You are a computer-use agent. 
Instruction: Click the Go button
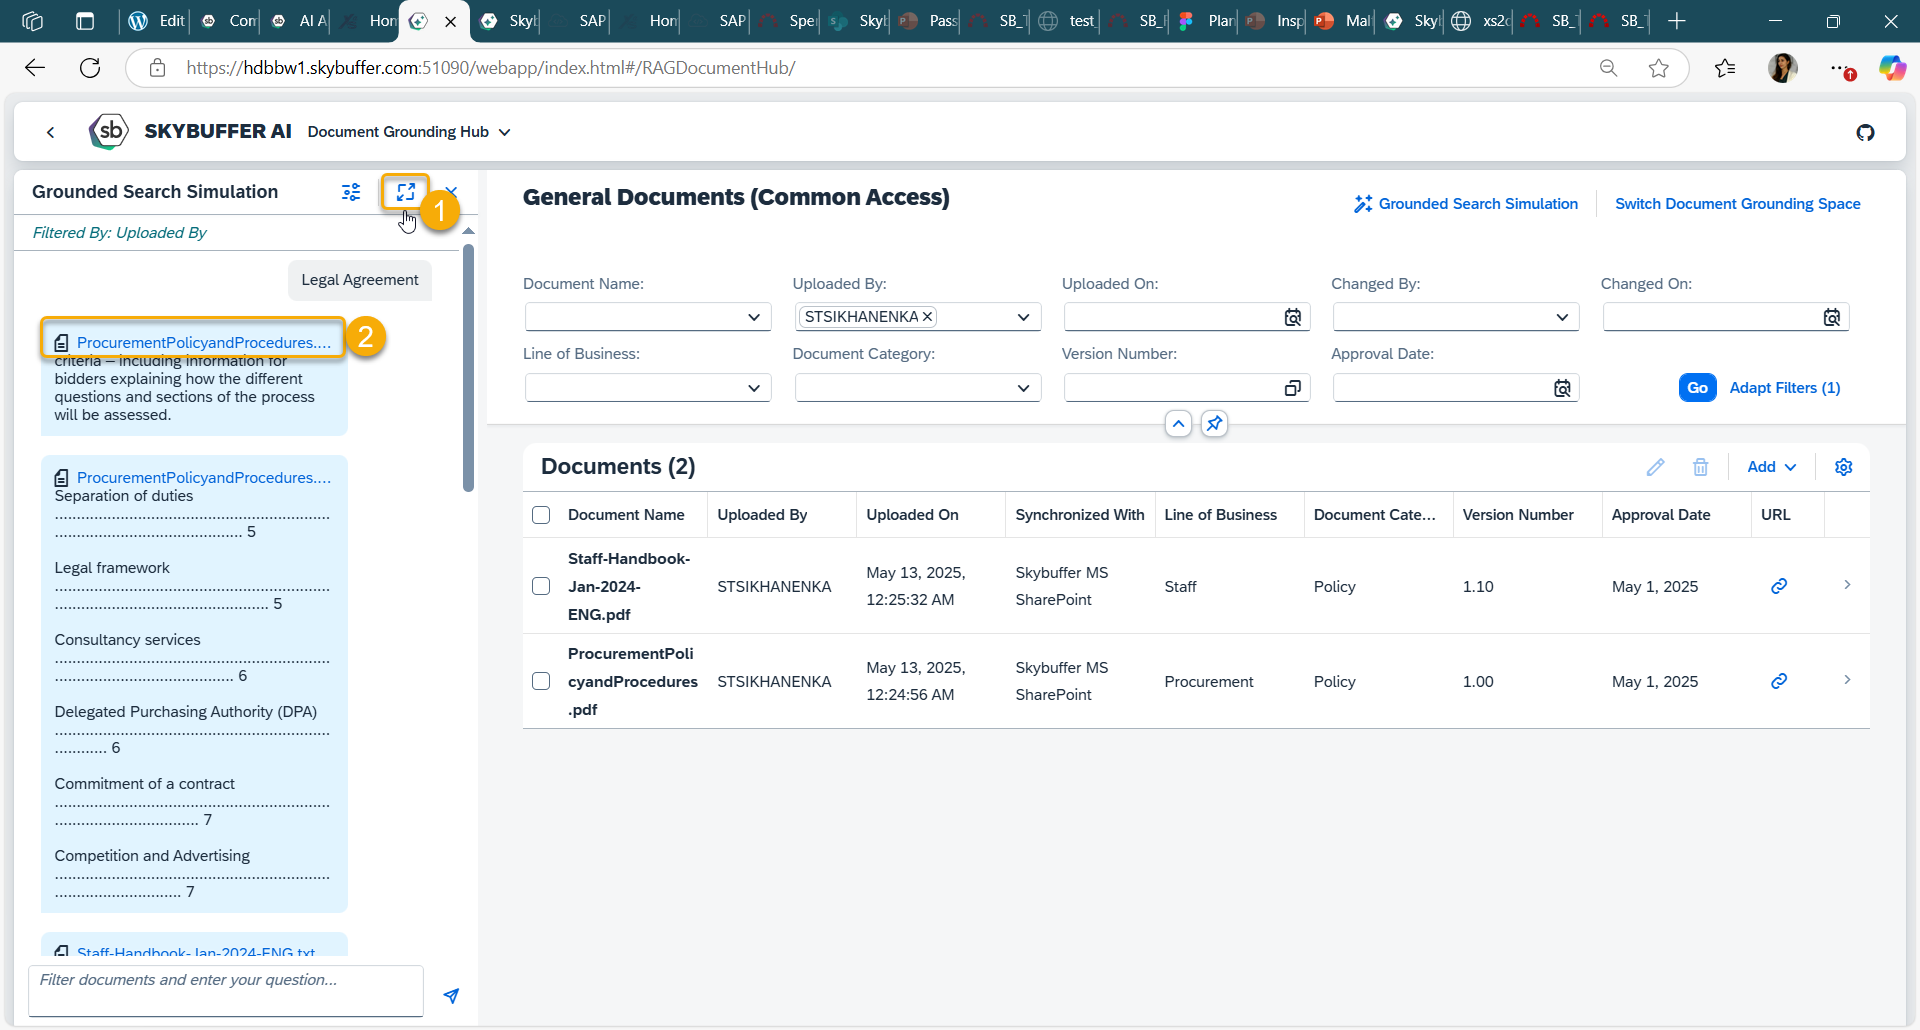pos(1697,388)
